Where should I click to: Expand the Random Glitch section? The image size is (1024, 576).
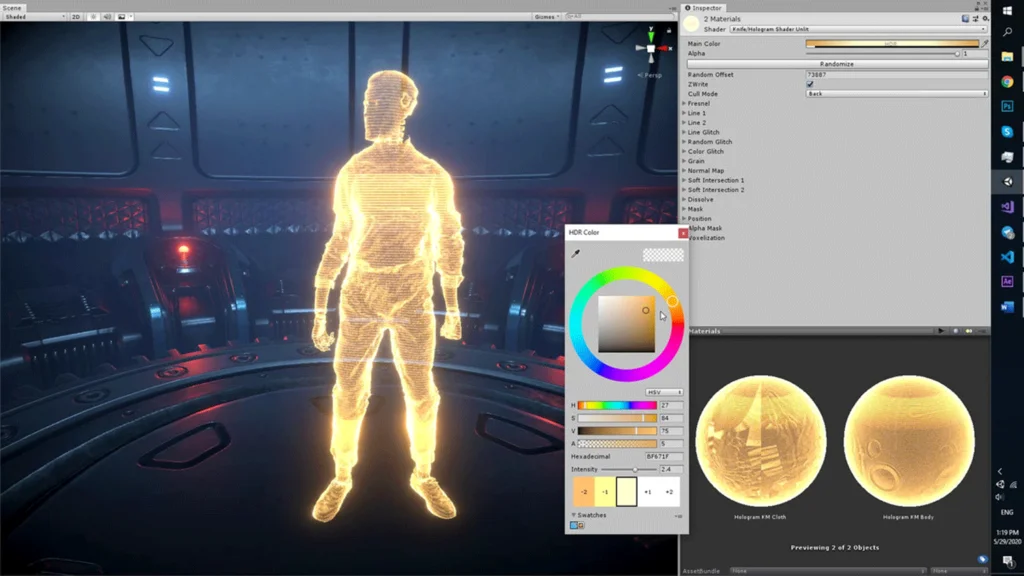(708, 142)
